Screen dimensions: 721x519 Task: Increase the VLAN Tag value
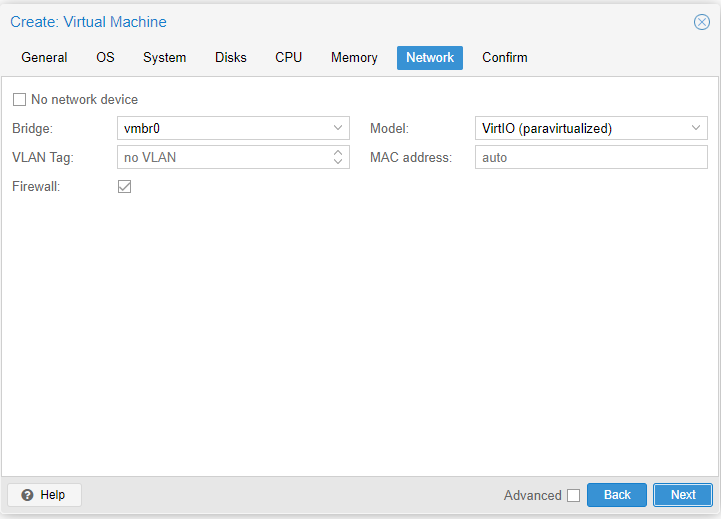coord(338,152)
